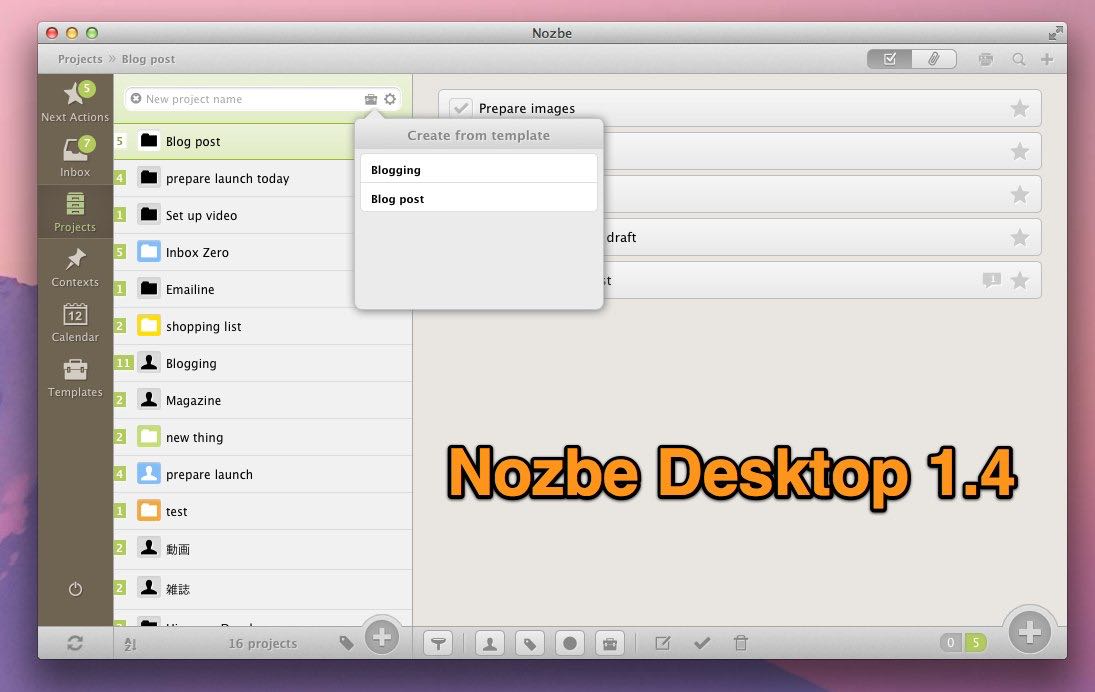Image resolution: width=1095 pixels, height=692 pixels.
Task: Open Next Actions in the sidebar
Action: [x=75, y=102]
